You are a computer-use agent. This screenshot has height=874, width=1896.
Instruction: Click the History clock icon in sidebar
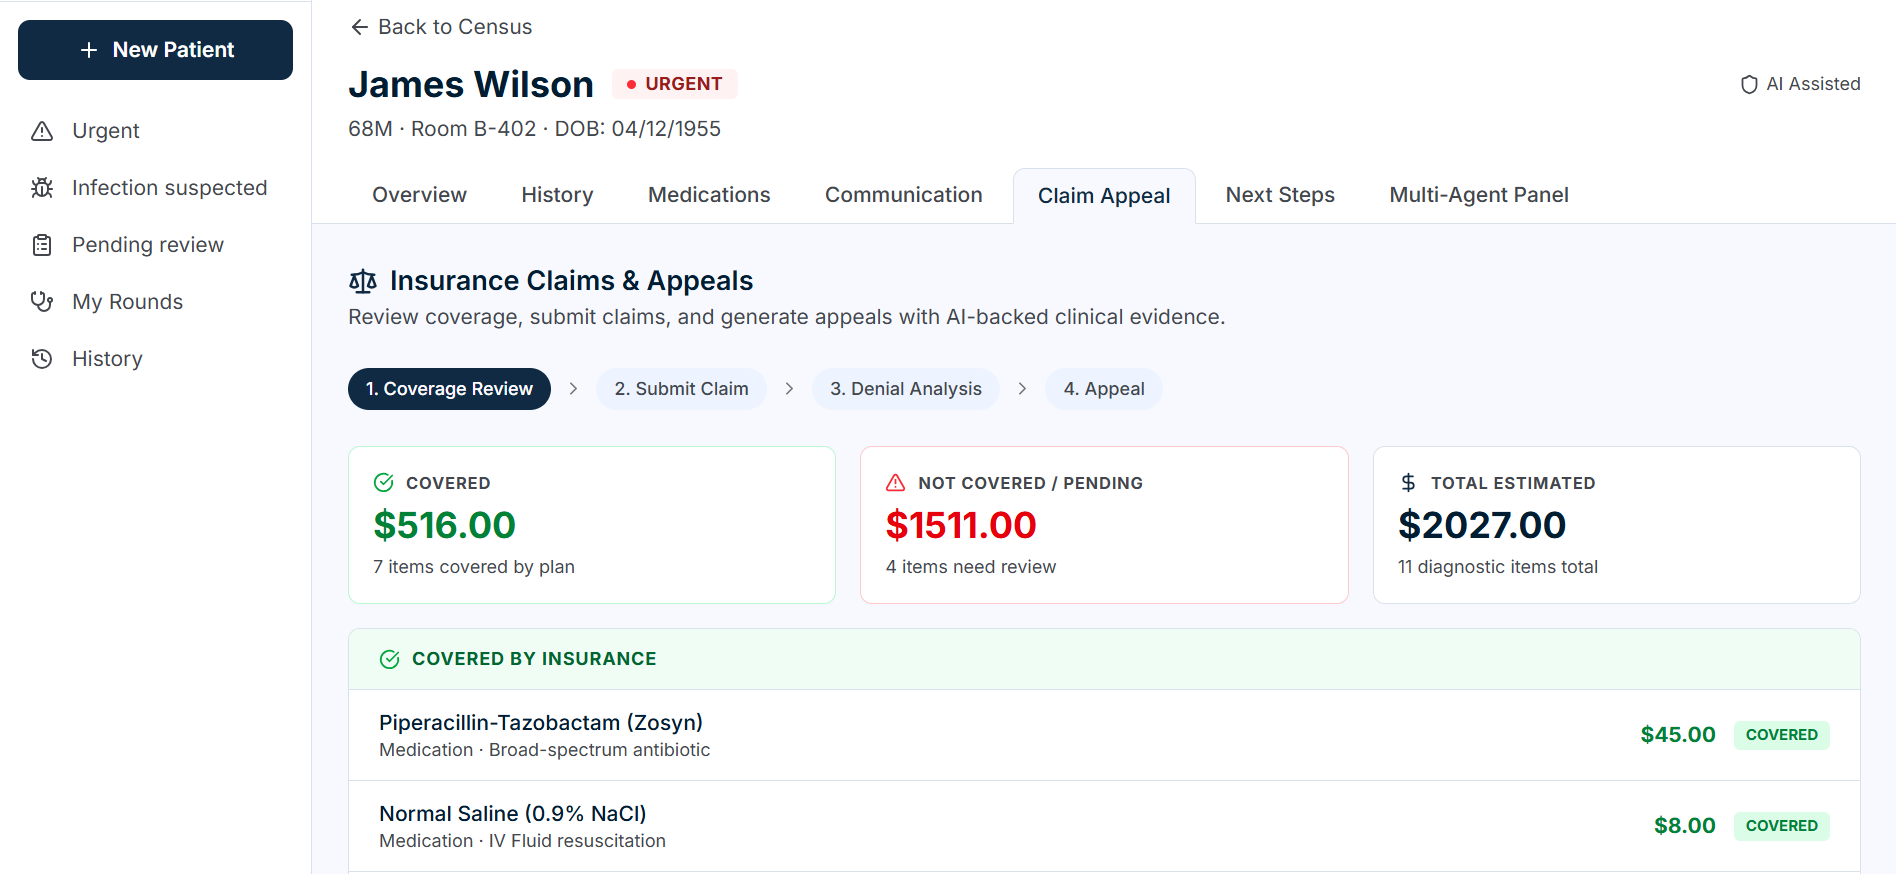pyautogui.click(x=42, y=359)
